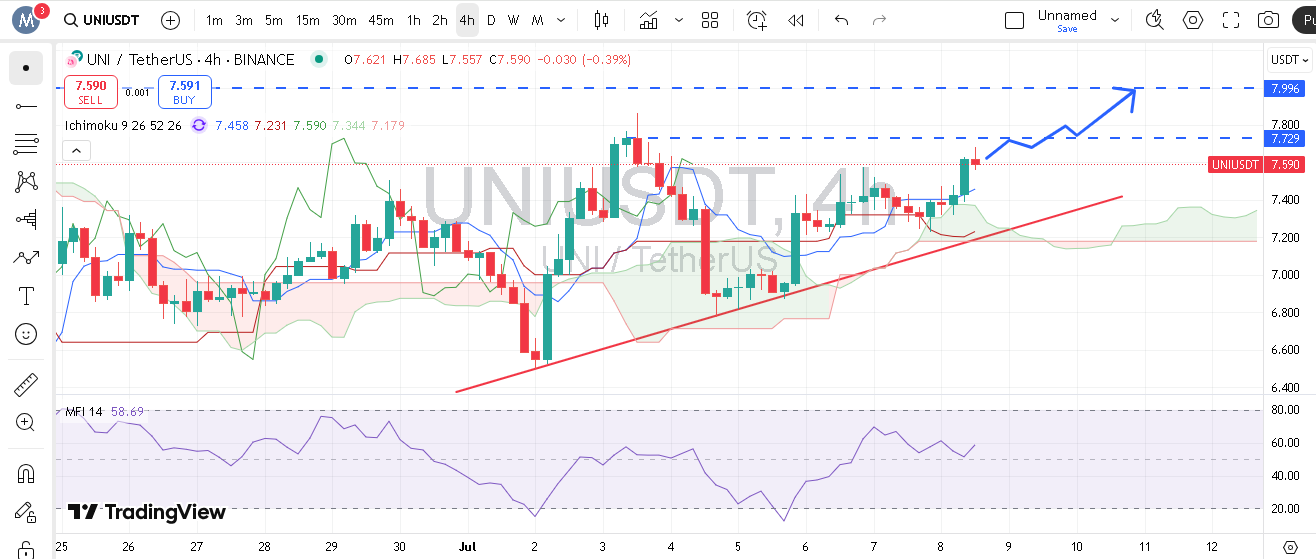
Task: Click the UNI / TetherUS symbol title
Action: (188, 60)
